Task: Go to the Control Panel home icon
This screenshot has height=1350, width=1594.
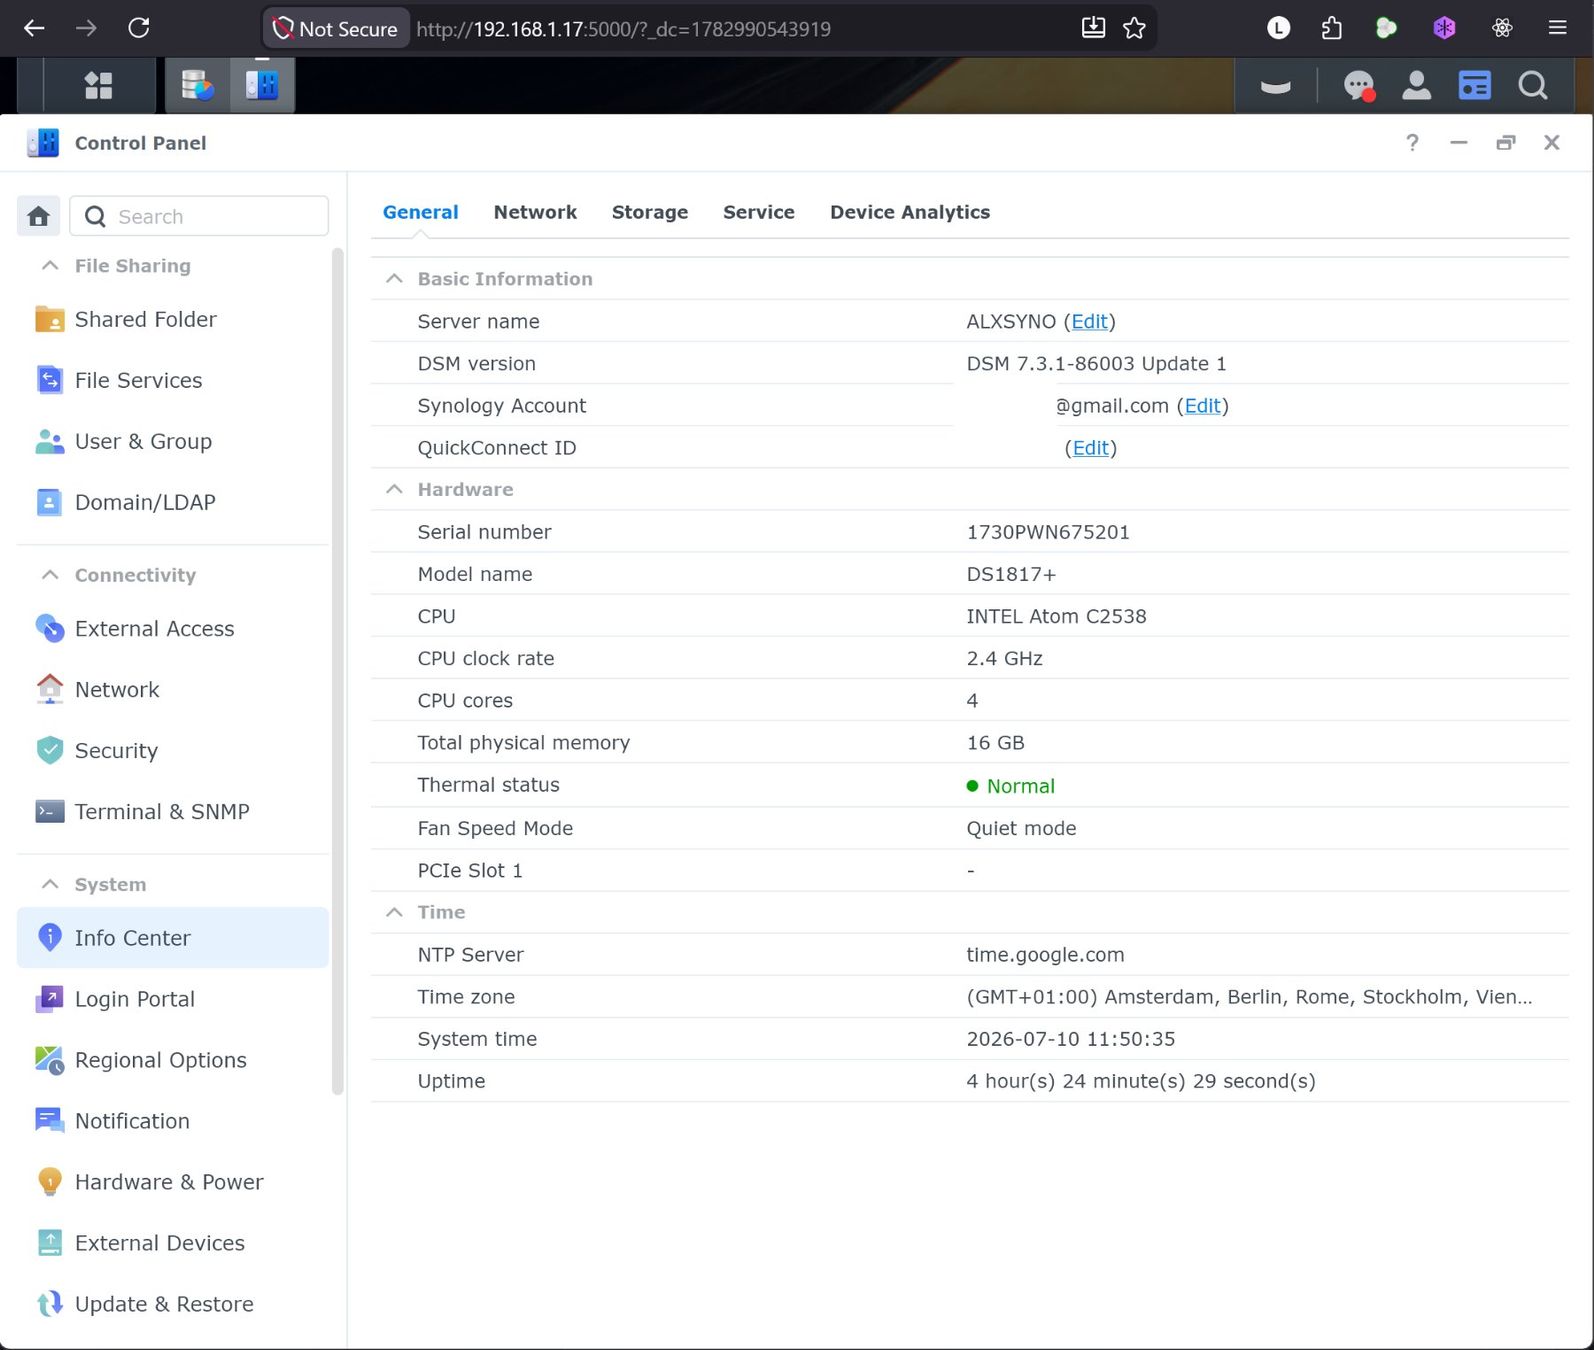Action: 39,216
